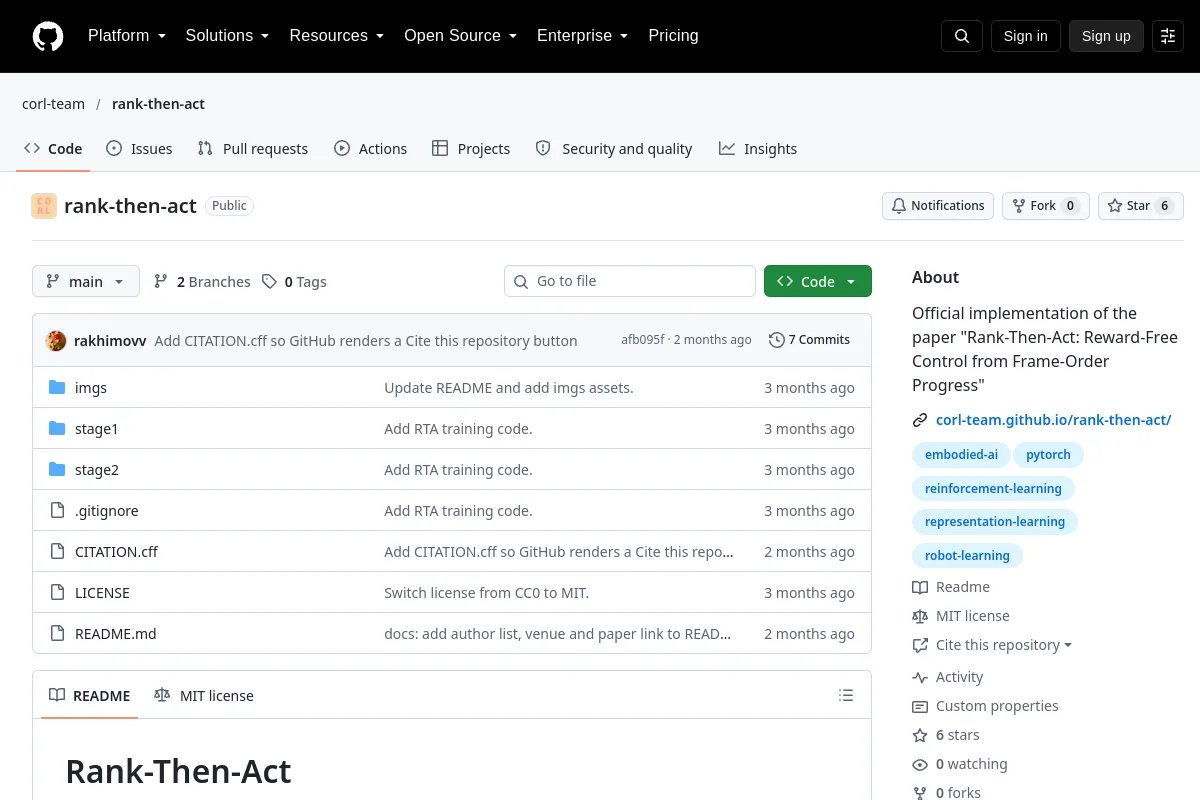Fork the repository with the Fork button
This screenshot has width=1200, height=800.
pos(1046,206)
